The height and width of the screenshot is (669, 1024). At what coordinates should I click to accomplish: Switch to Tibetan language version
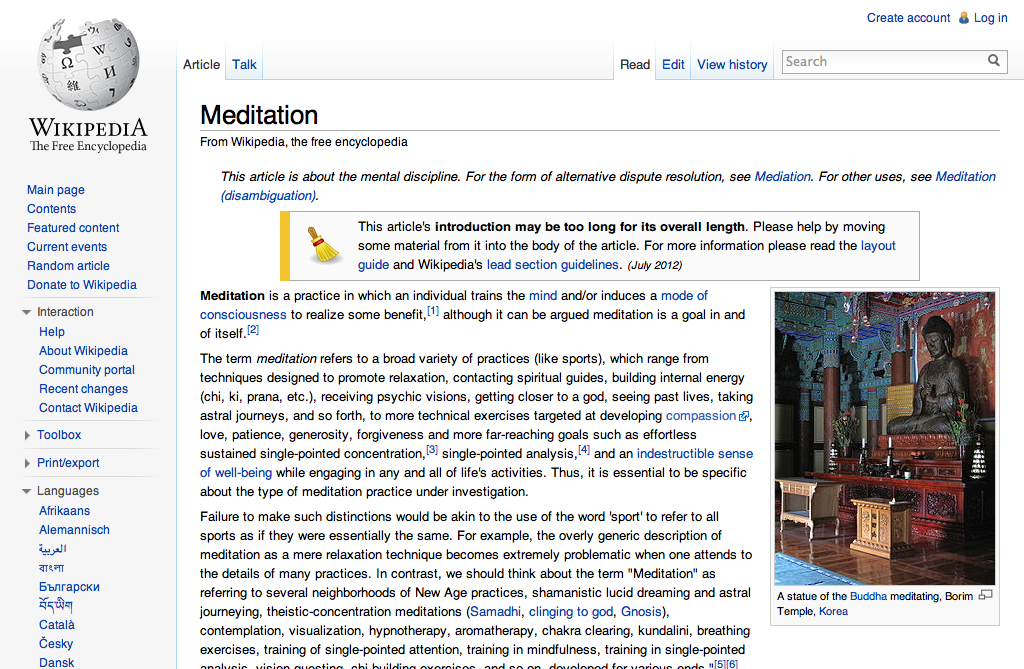tap(56, 606)
